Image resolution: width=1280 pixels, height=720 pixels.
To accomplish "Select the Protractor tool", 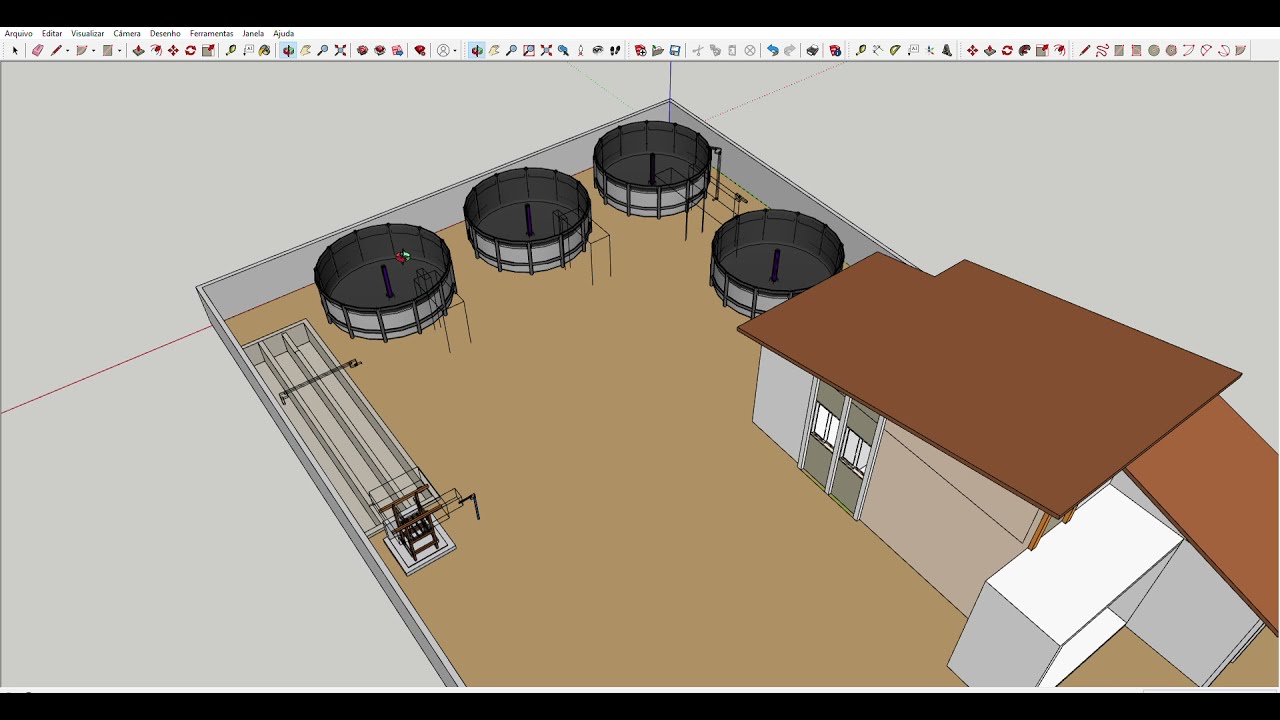I will click(895, 50).
